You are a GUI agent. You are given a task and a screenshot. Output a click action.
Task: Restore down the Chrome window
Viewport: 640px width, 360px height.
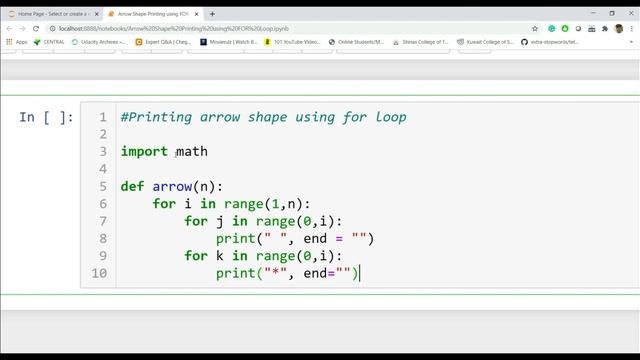coord(612,13)
